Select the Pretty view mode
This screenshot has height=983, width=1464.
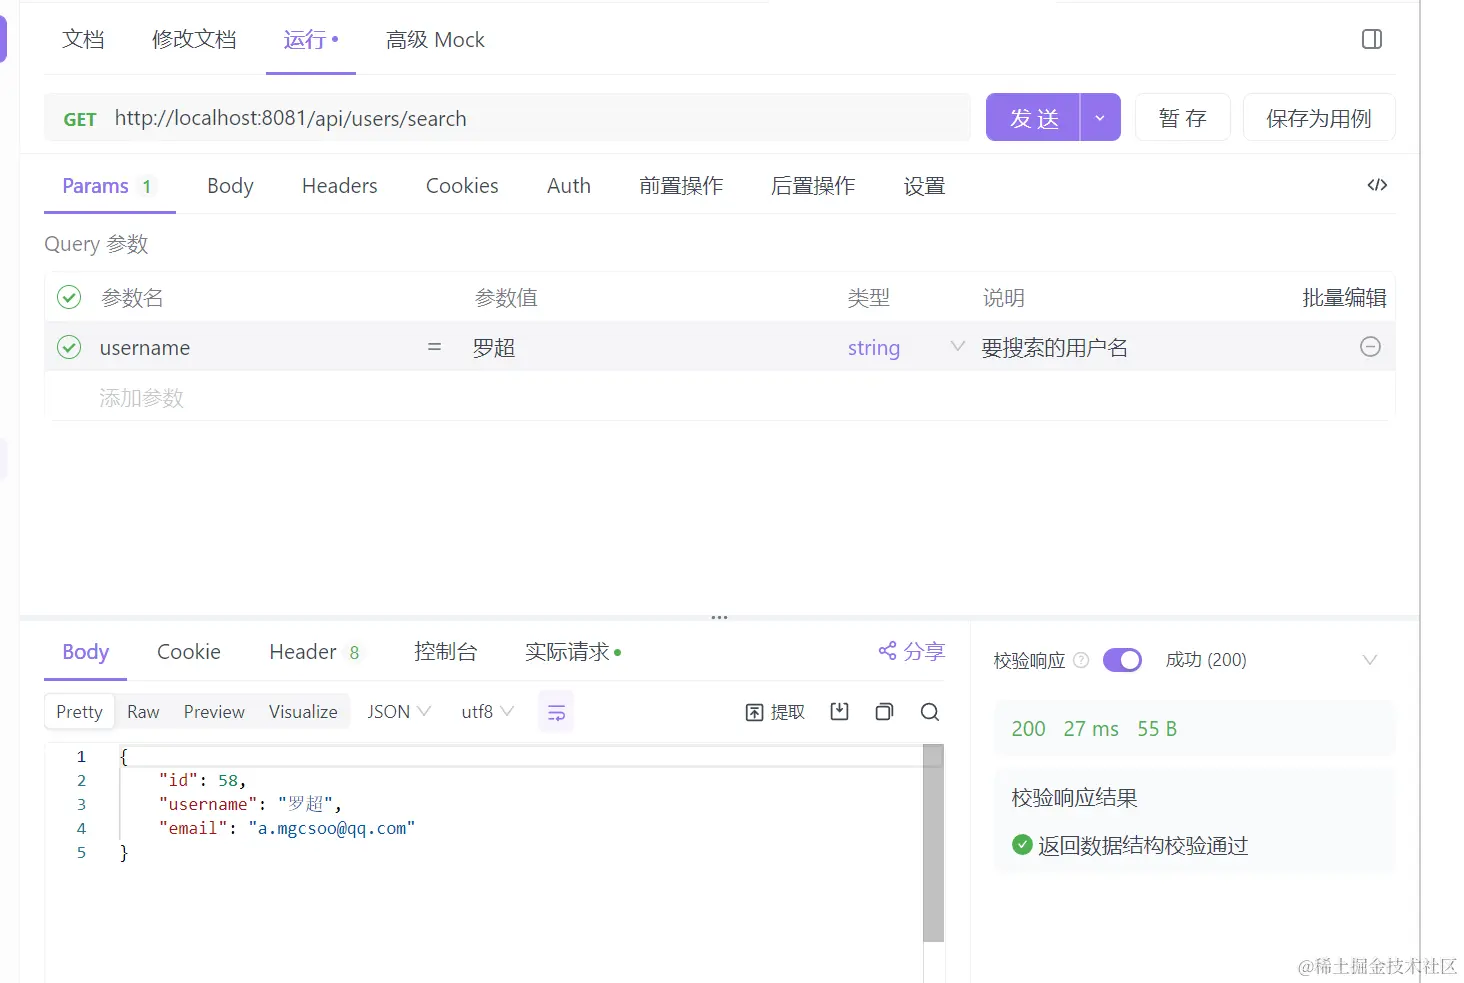[x=79, y=712]
